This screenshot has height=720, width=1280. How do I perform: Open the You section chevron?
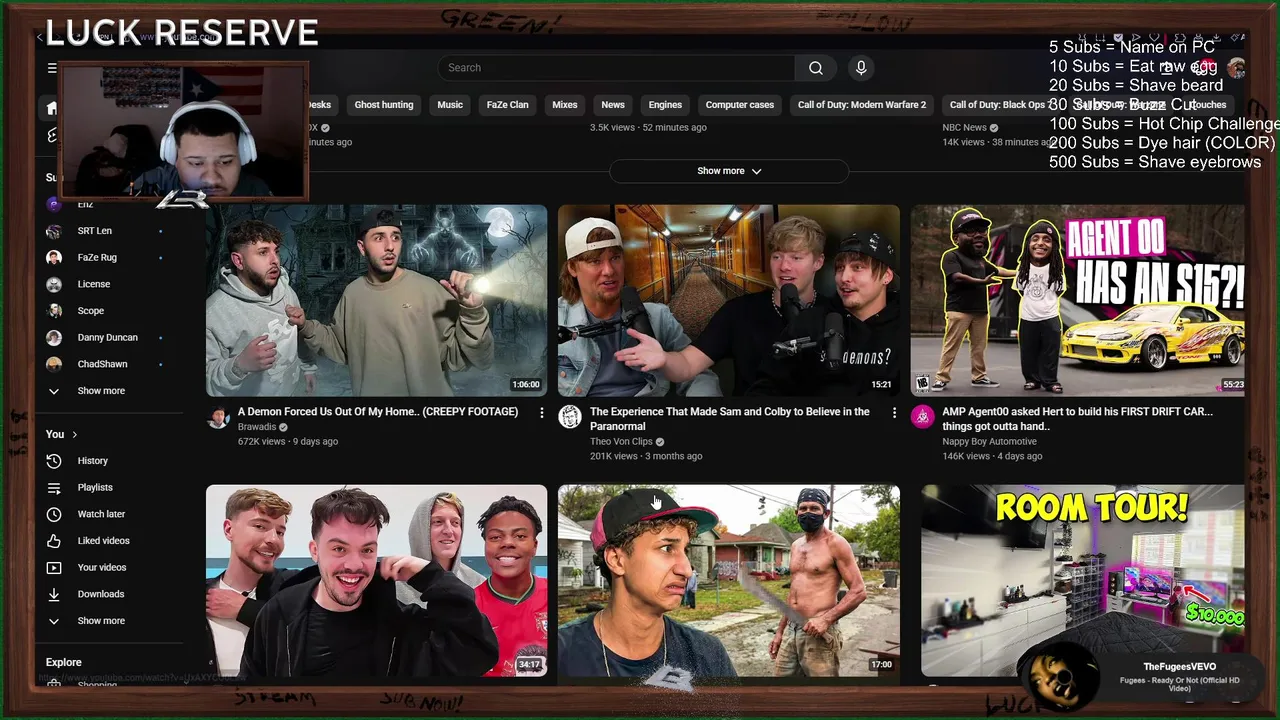pos(74,435)
